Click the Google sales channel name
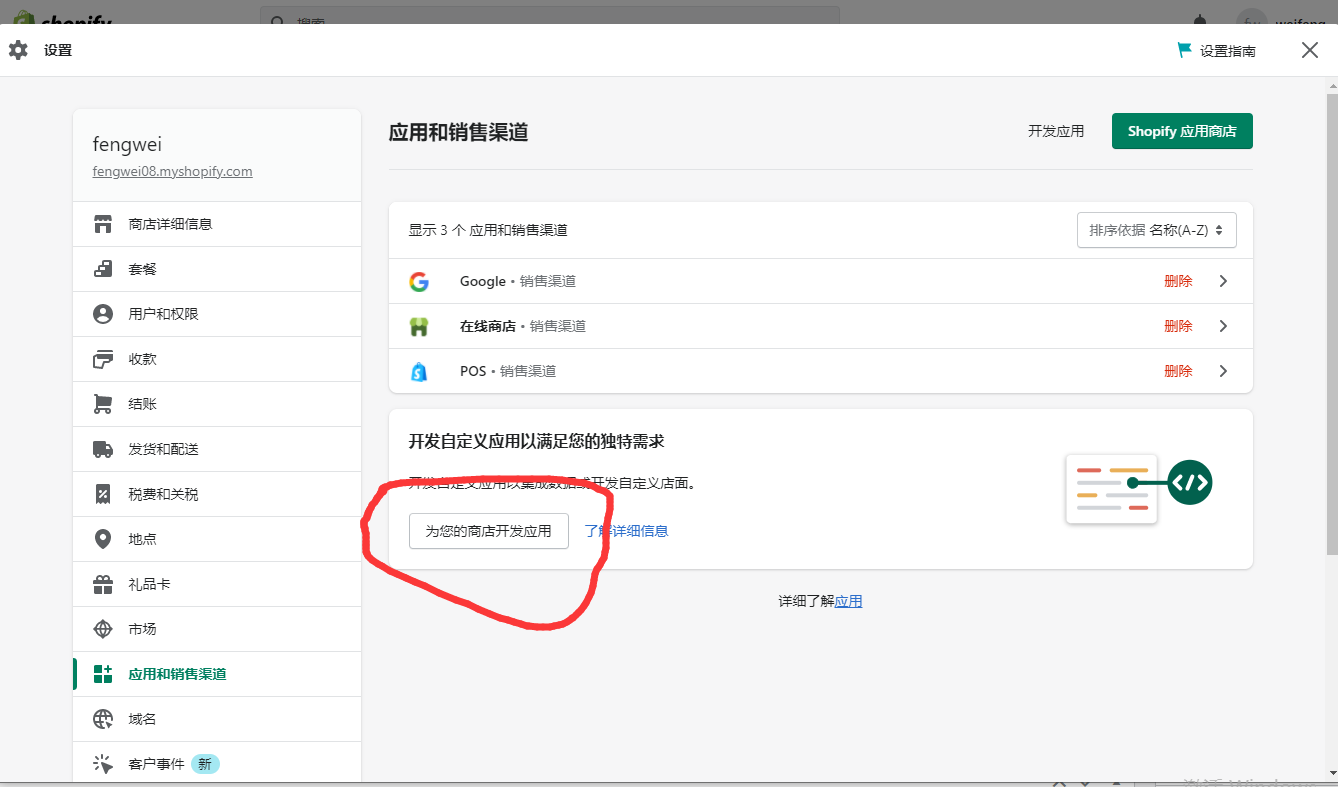The width and height of the screenshot is (1338, 787). coord(483,282)
